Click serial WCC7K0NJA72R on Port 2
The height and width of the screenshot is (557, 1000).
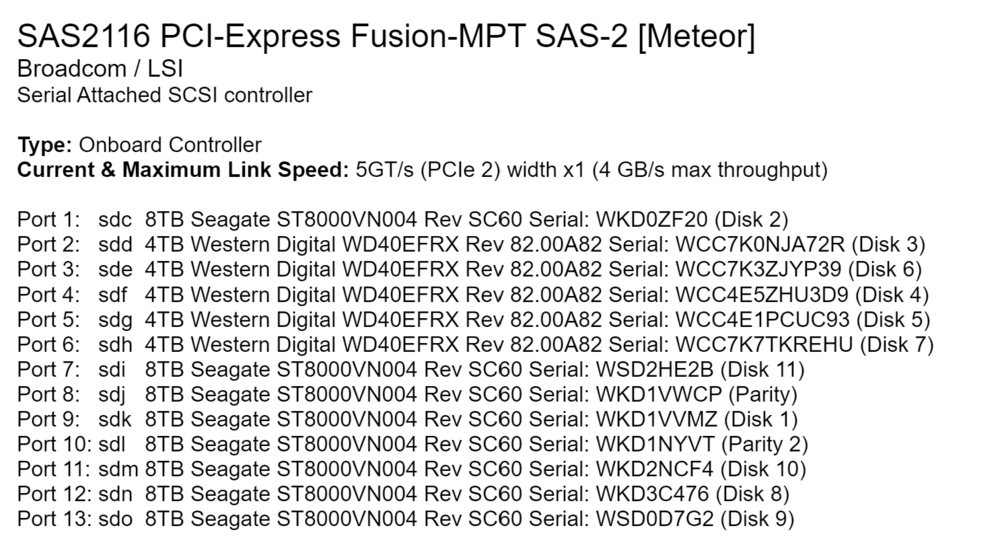point(760,244)
